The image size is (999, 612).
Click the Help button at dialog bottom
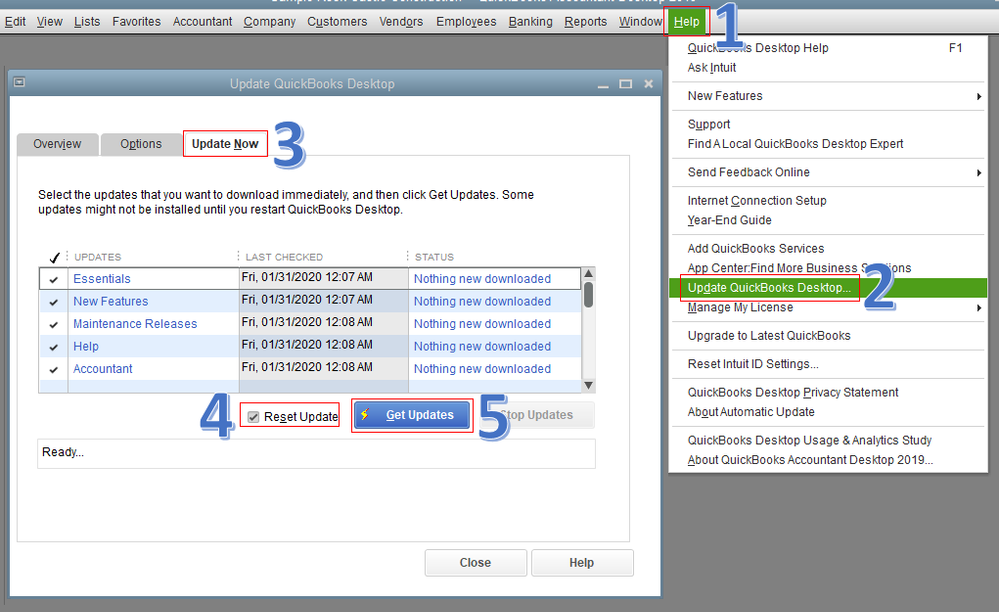582,563
